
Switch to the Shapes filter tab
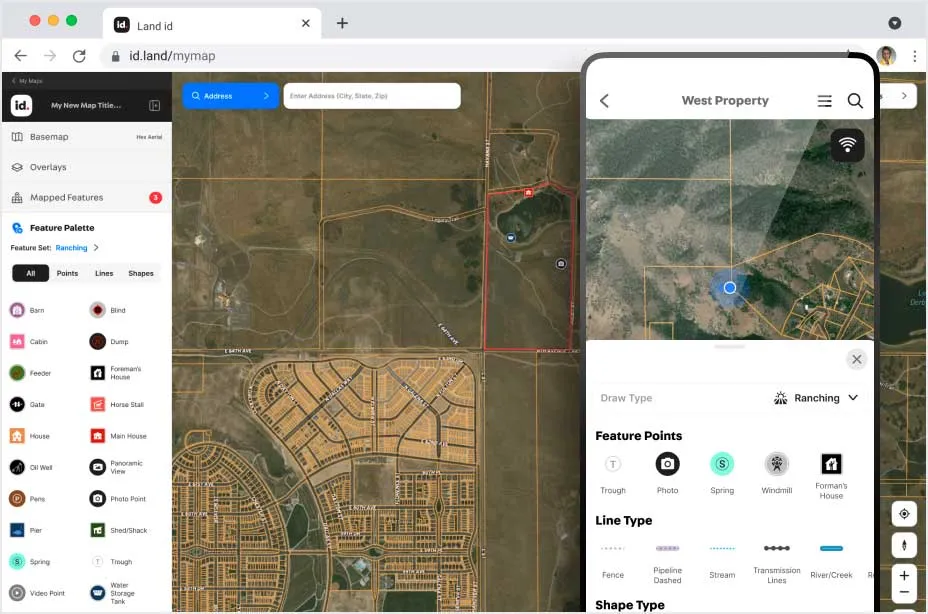pyautogui.click(x=141, y=273)
